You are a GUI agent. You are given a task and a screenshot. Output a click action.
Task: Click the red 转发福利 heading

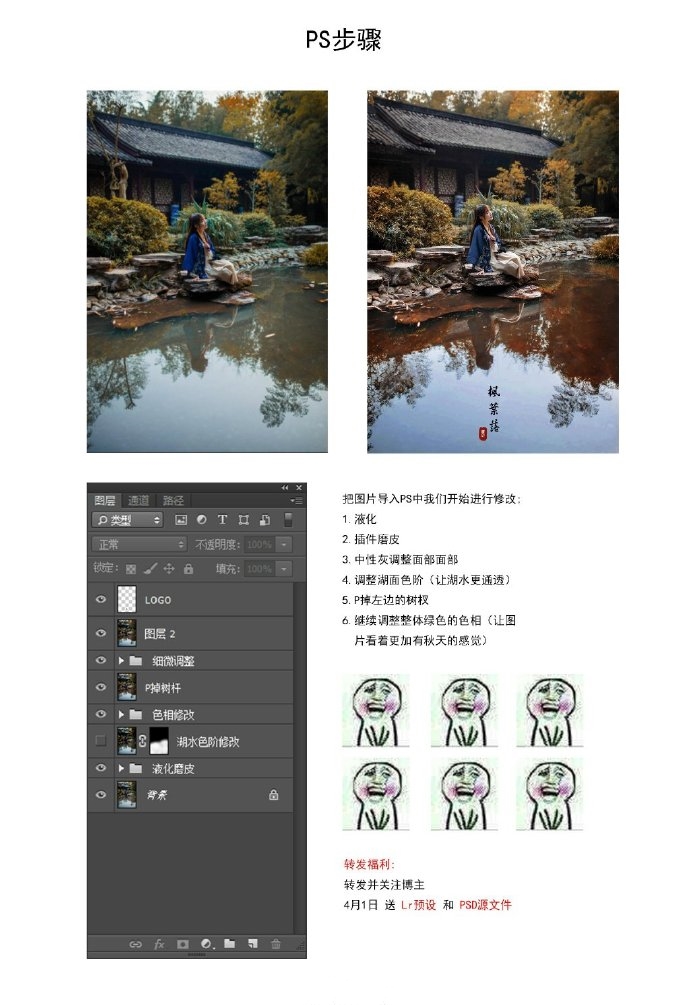point(369,864)
